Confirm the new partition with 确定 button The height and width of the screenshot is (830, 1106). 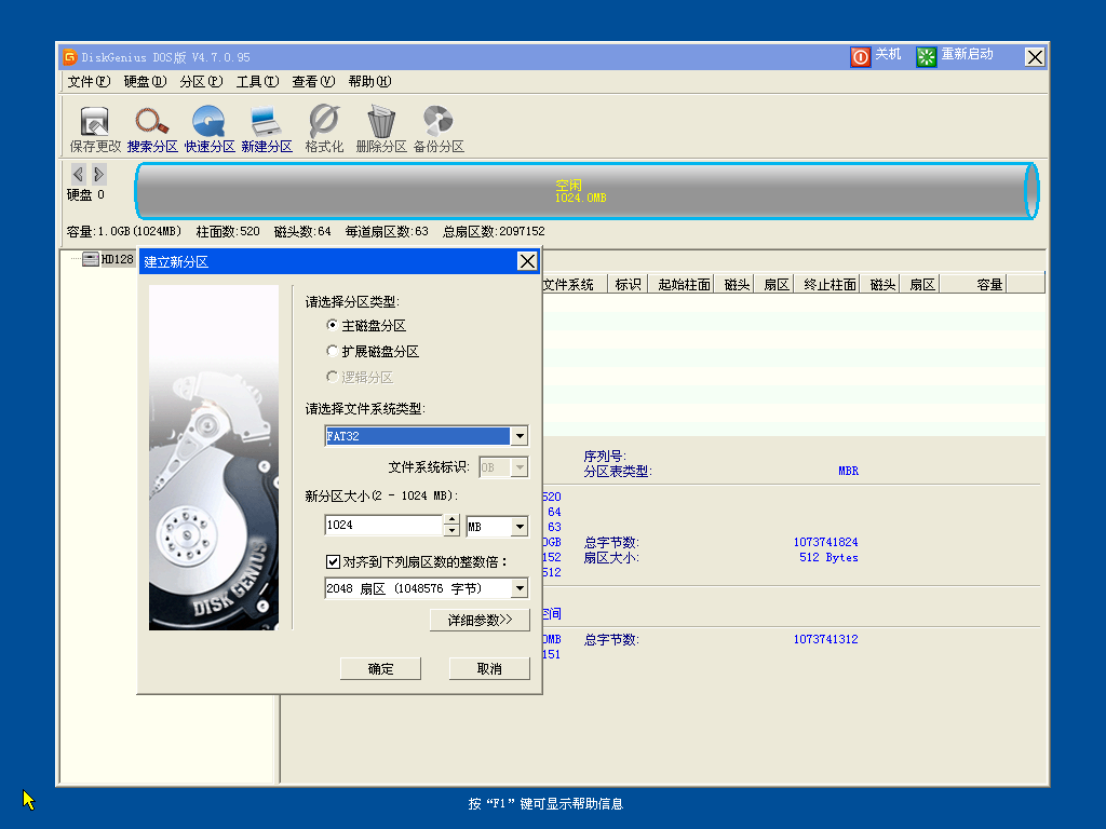click(380, 669)
